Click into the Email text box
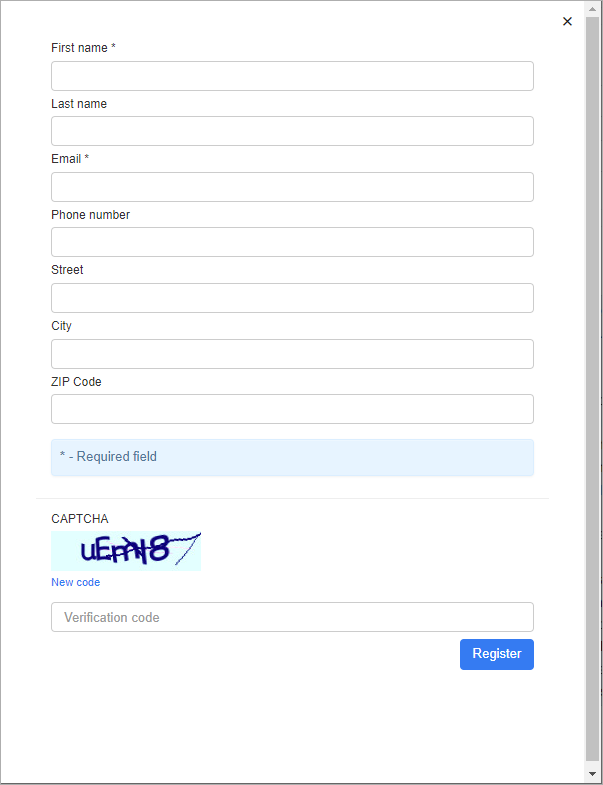603x785 pixels. (292, 187)
